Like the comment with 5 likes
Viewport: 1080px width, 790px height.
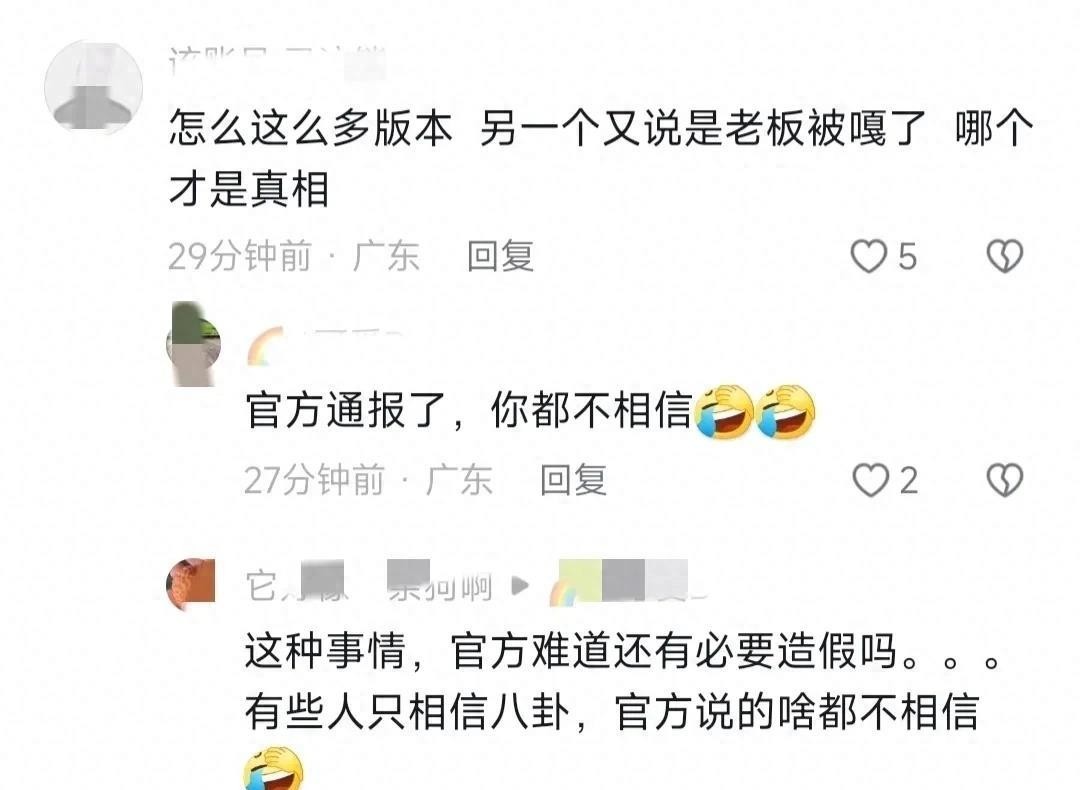pyautogui.click(x=869, y=256)
